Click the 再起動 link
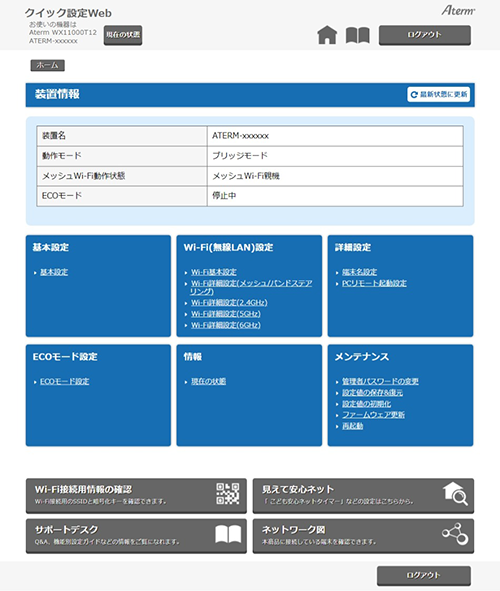This screenshot has width=500, height=591. point(352,426)
